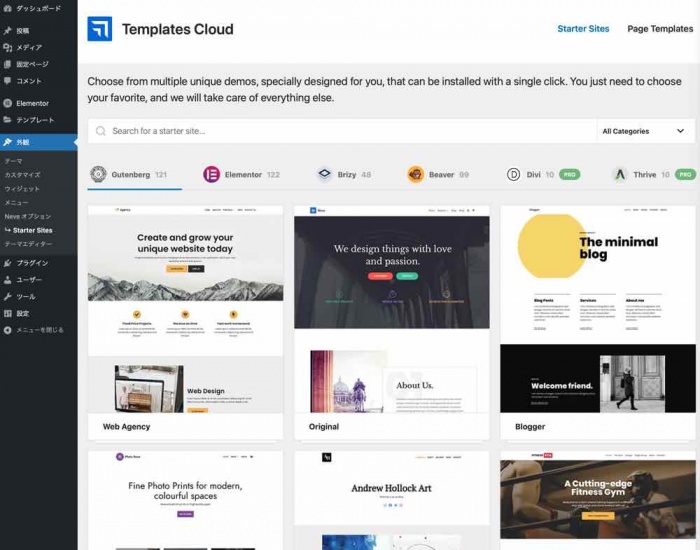The image size is (700, 550).
Task: Open the Andrew Hollock Art template preview
Action: tap(392, 500)
